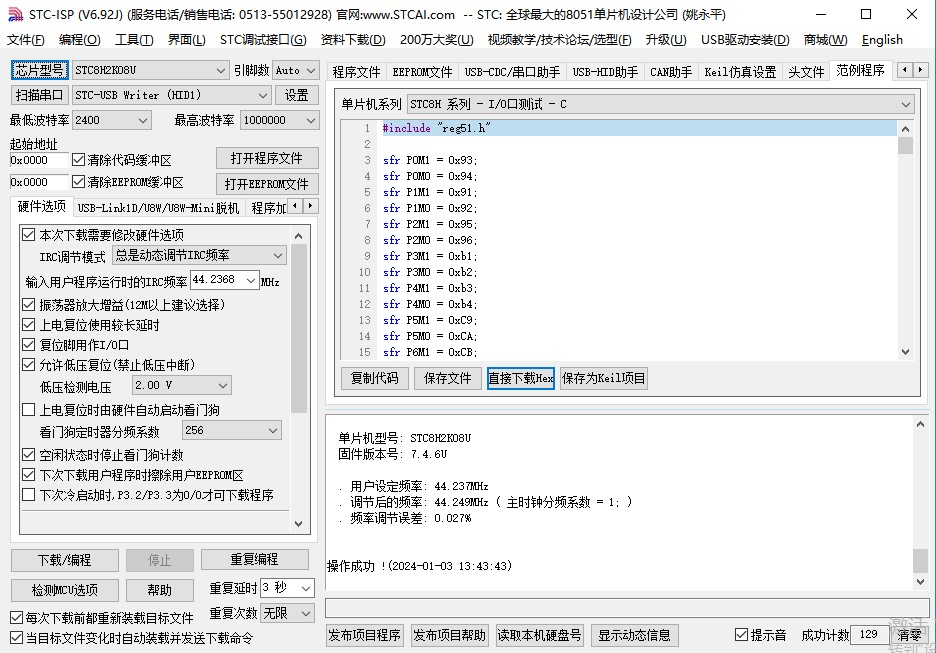Toggle 空闲状态时停止看门狗计数 checkbox
Viewport: 936px width, 653px height.
click(x=28, y=455)
